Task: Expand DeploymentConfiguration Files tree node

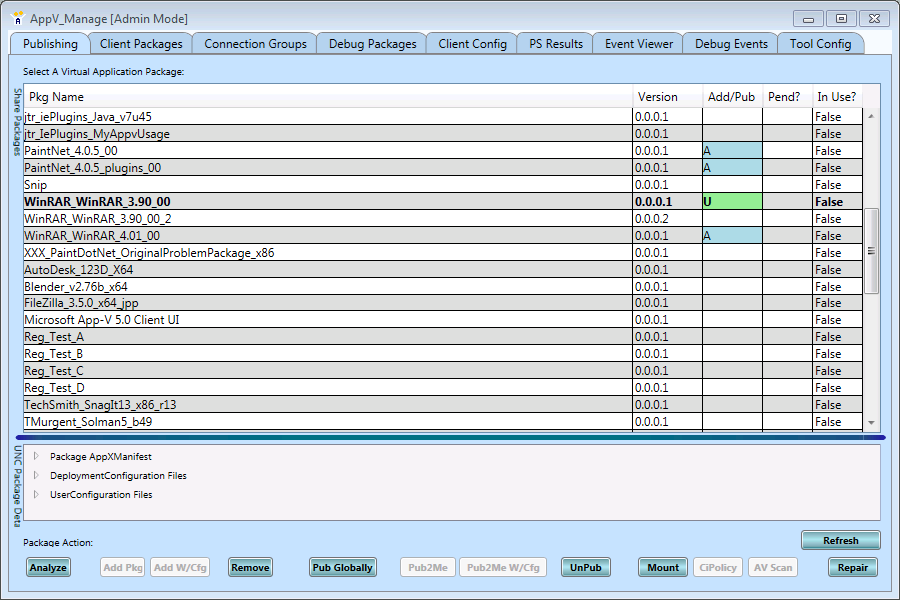Action: [37, 476]
